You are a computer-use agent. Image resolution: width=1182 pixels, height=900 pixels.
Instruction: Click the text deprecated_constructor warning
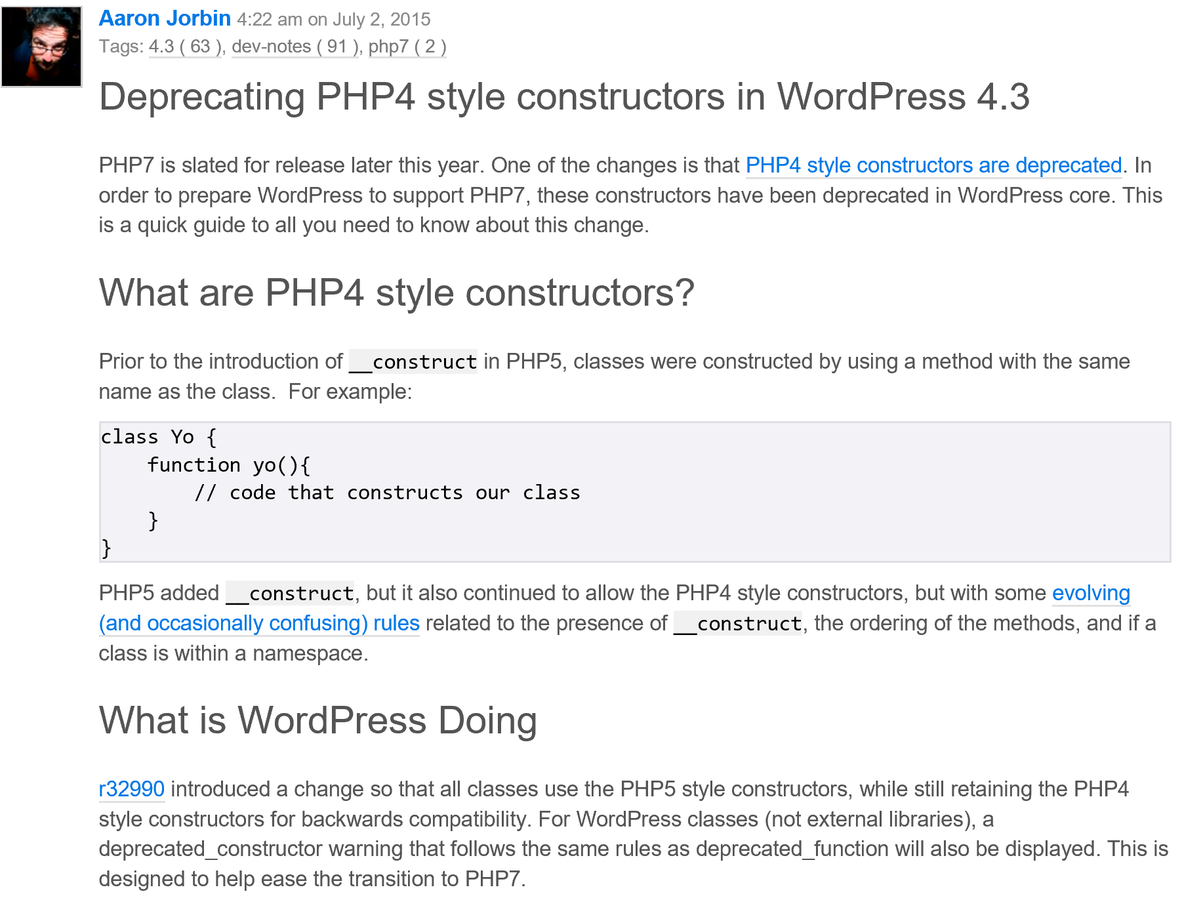point(251,849)
